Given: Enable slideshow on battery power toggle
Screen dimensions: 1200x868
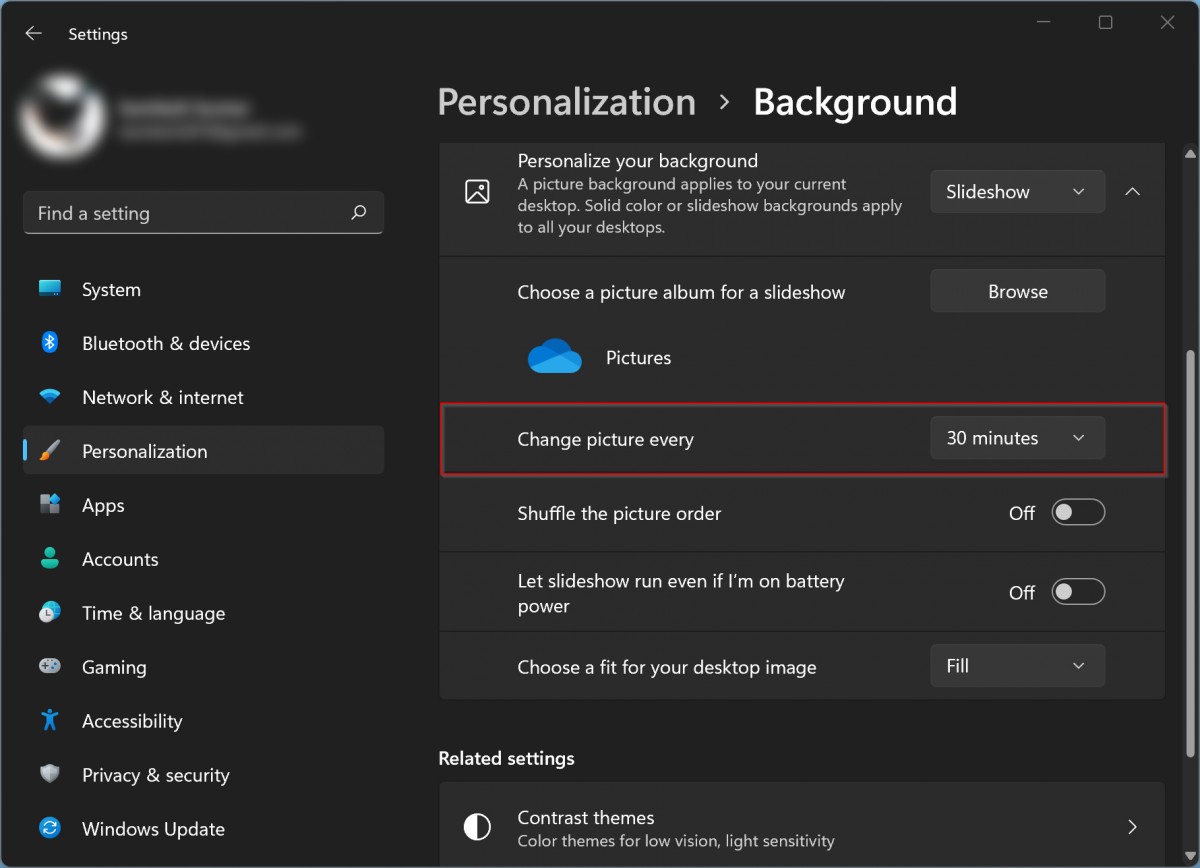Looking at the screenshot, I should (x=1078, y=592).
